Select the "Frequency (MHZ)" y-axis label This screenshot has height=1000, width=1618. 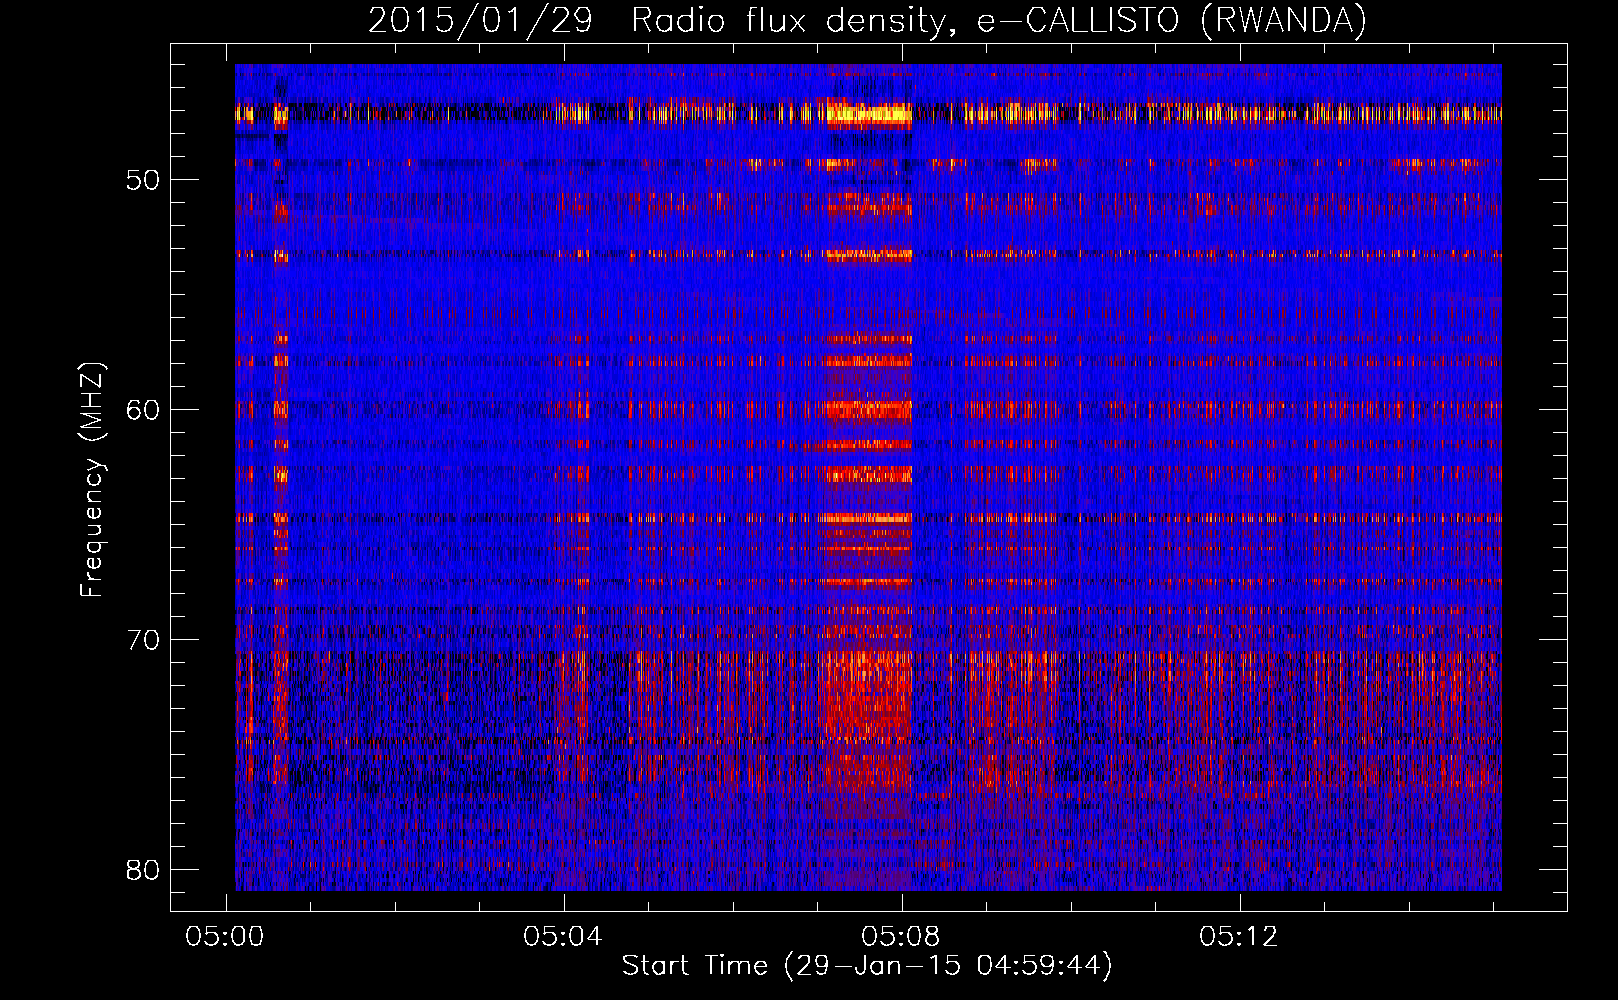[x=92, y=480]
